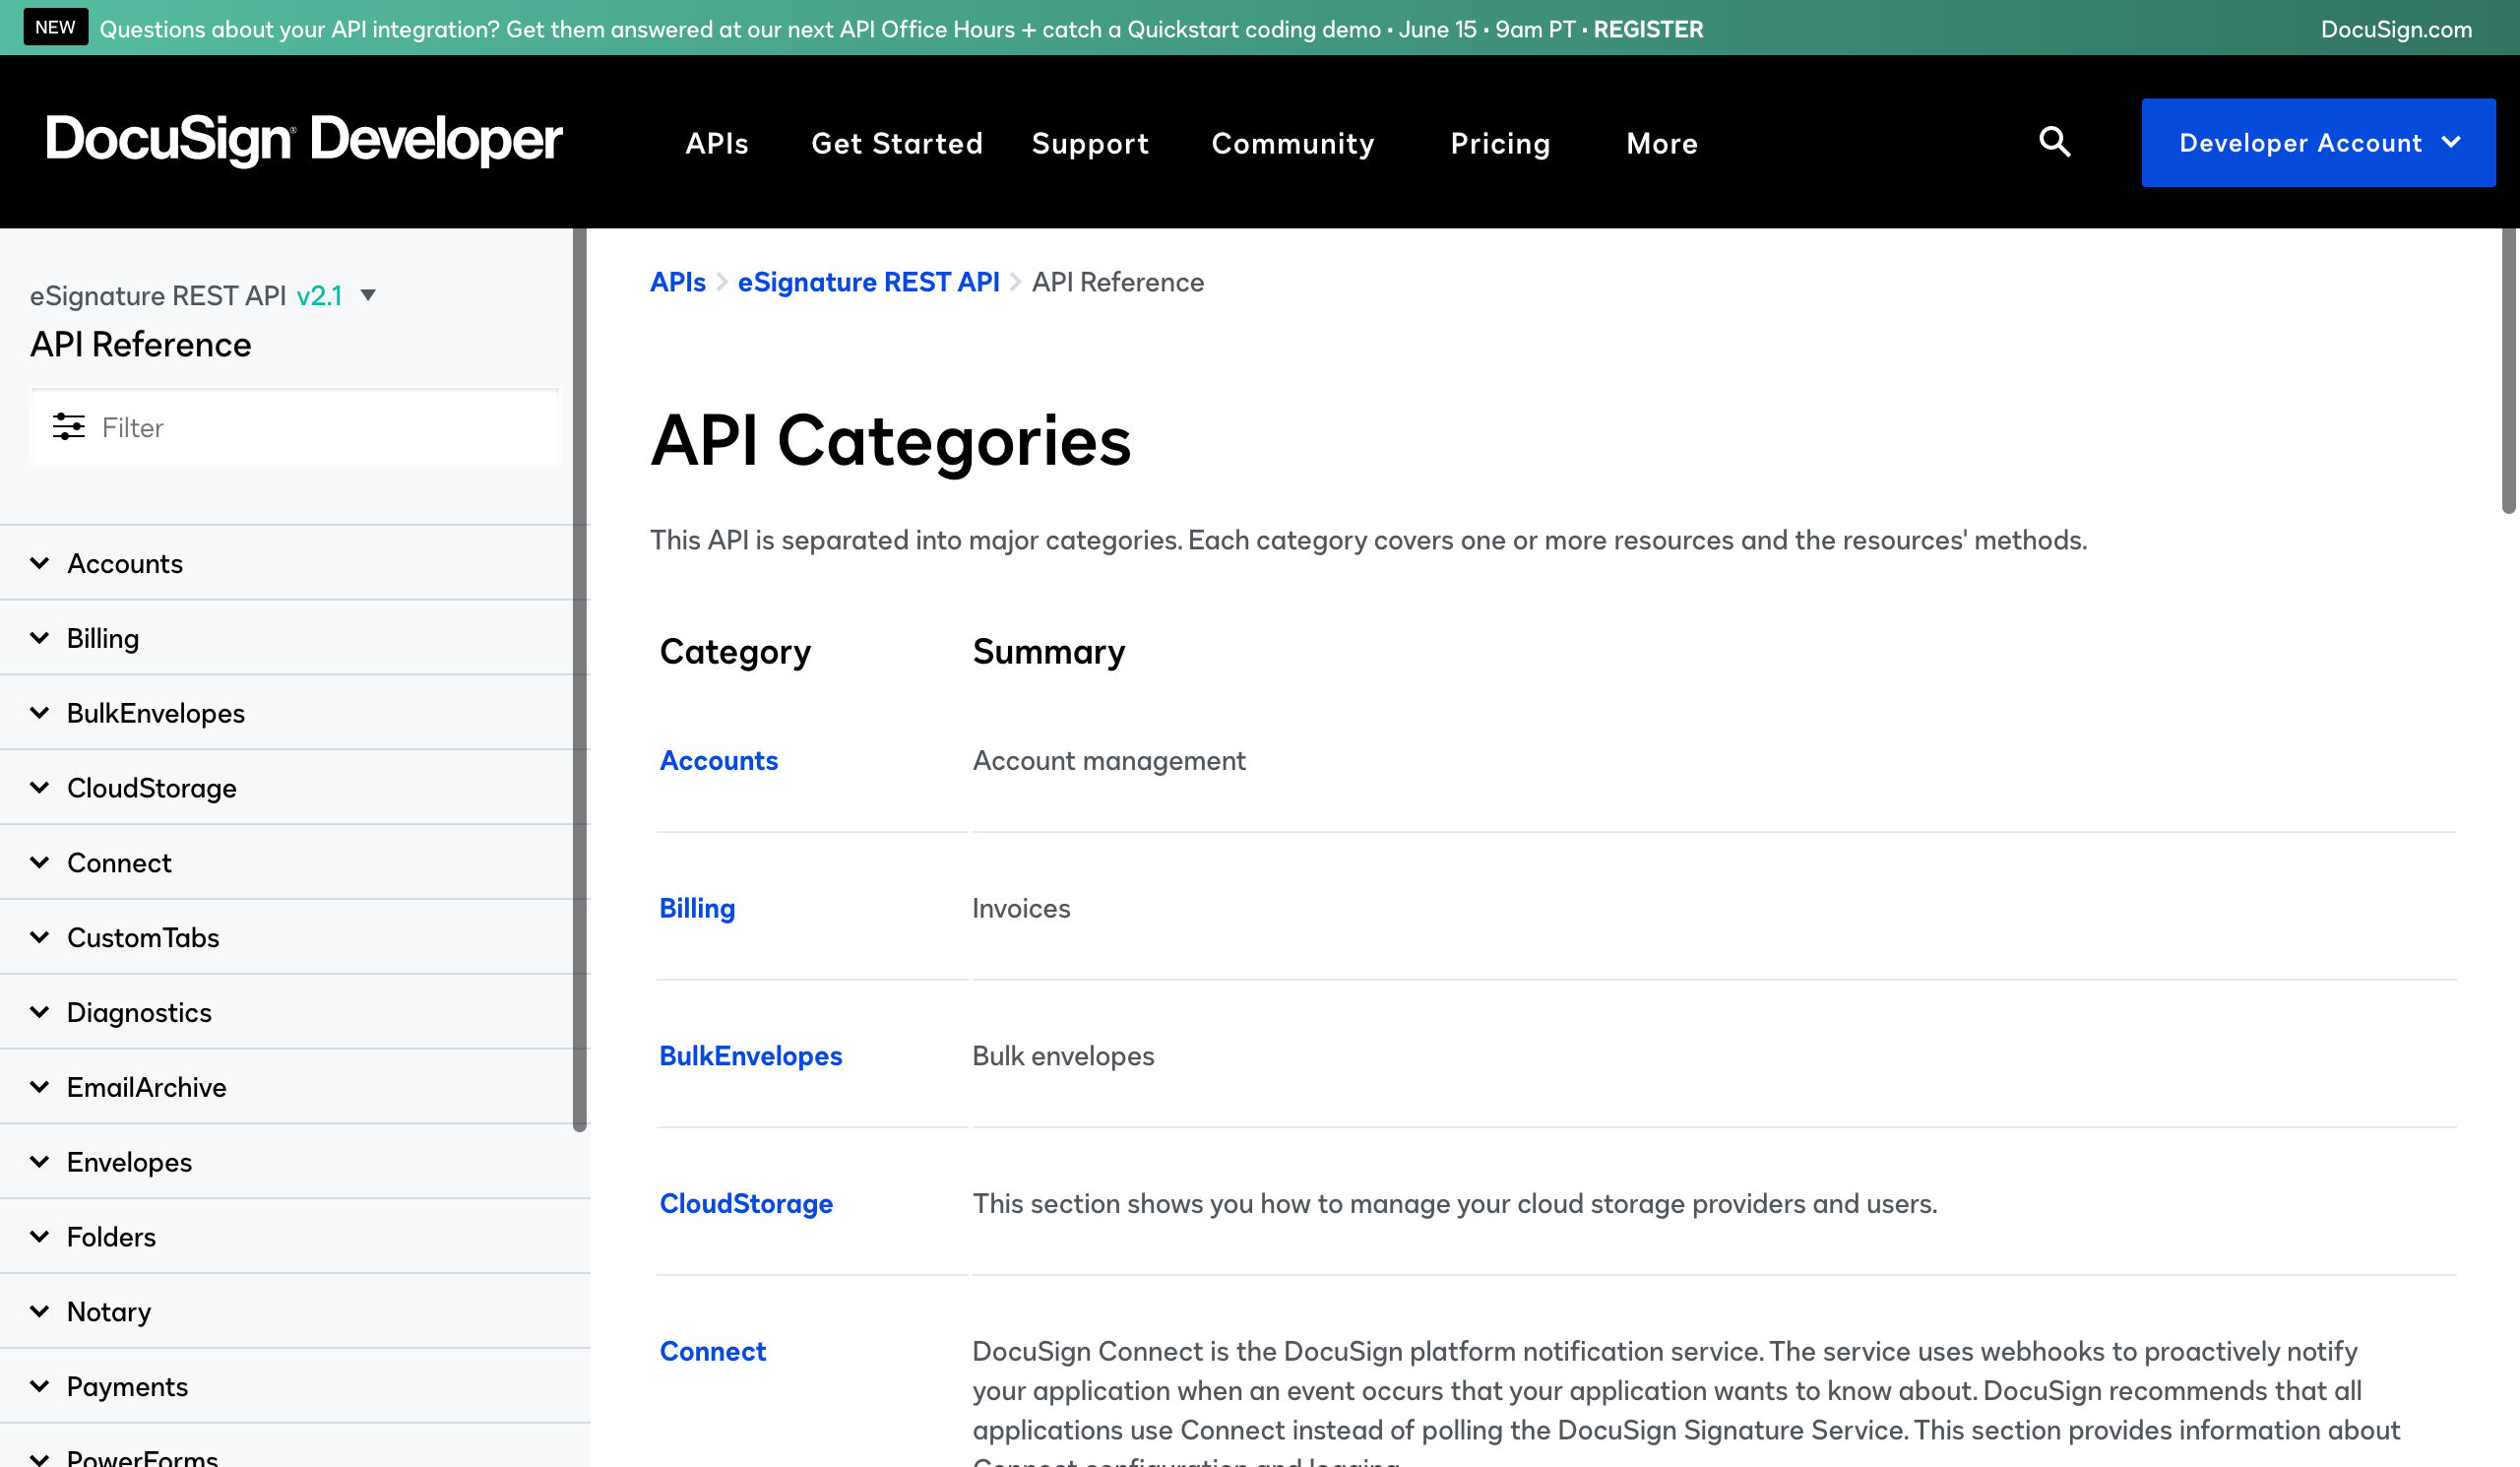
Task: Open the APIs navigation menu
Action: pyautogui.click(x=716, y=144)
